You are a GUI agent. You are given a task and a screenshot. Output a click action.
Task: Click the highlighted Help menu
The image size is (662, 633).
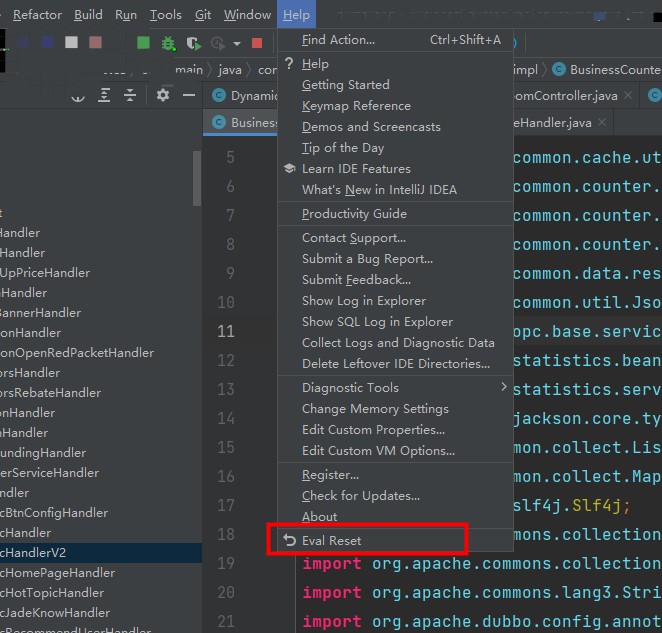[296, 15]
